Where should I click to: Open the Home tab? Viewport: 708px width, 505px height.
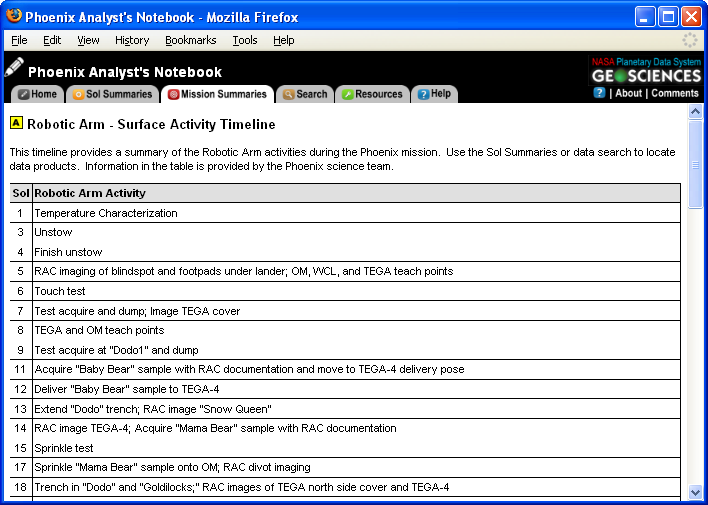click(36, 94)
